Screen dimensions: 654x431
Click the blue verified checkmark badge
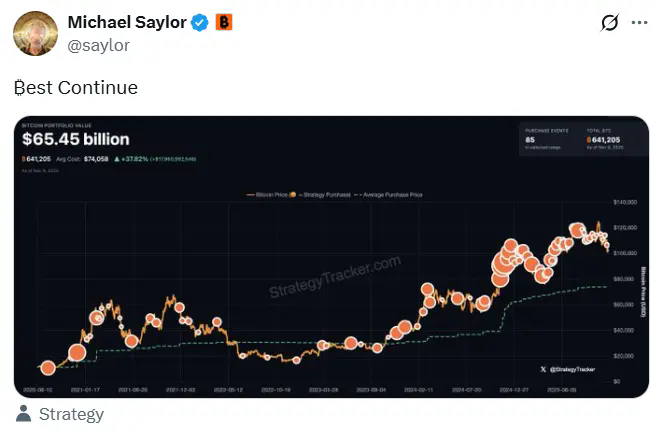pos(200,22)
